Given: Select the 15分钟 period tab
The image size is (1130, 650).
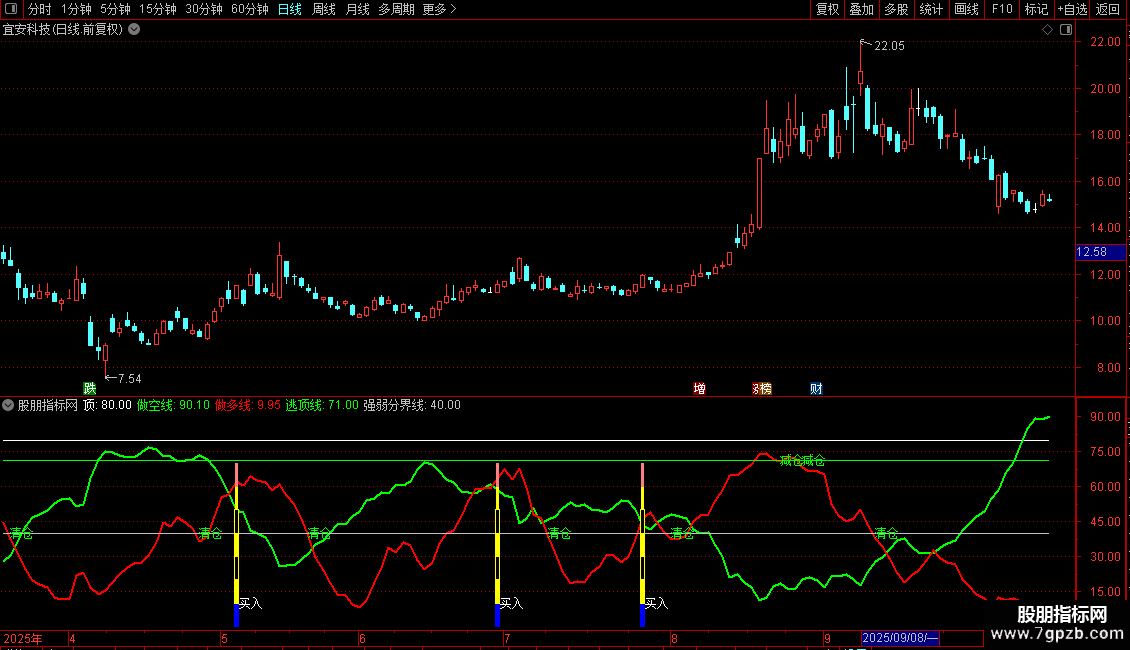Looking at the screenshot, I should click(157, 9).
